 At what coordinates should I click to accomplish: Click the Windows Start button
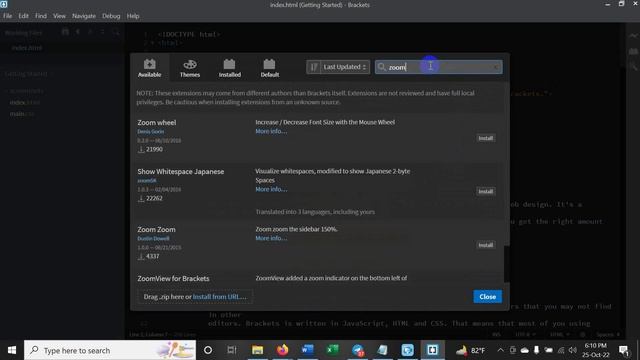[x=12, y=350]
